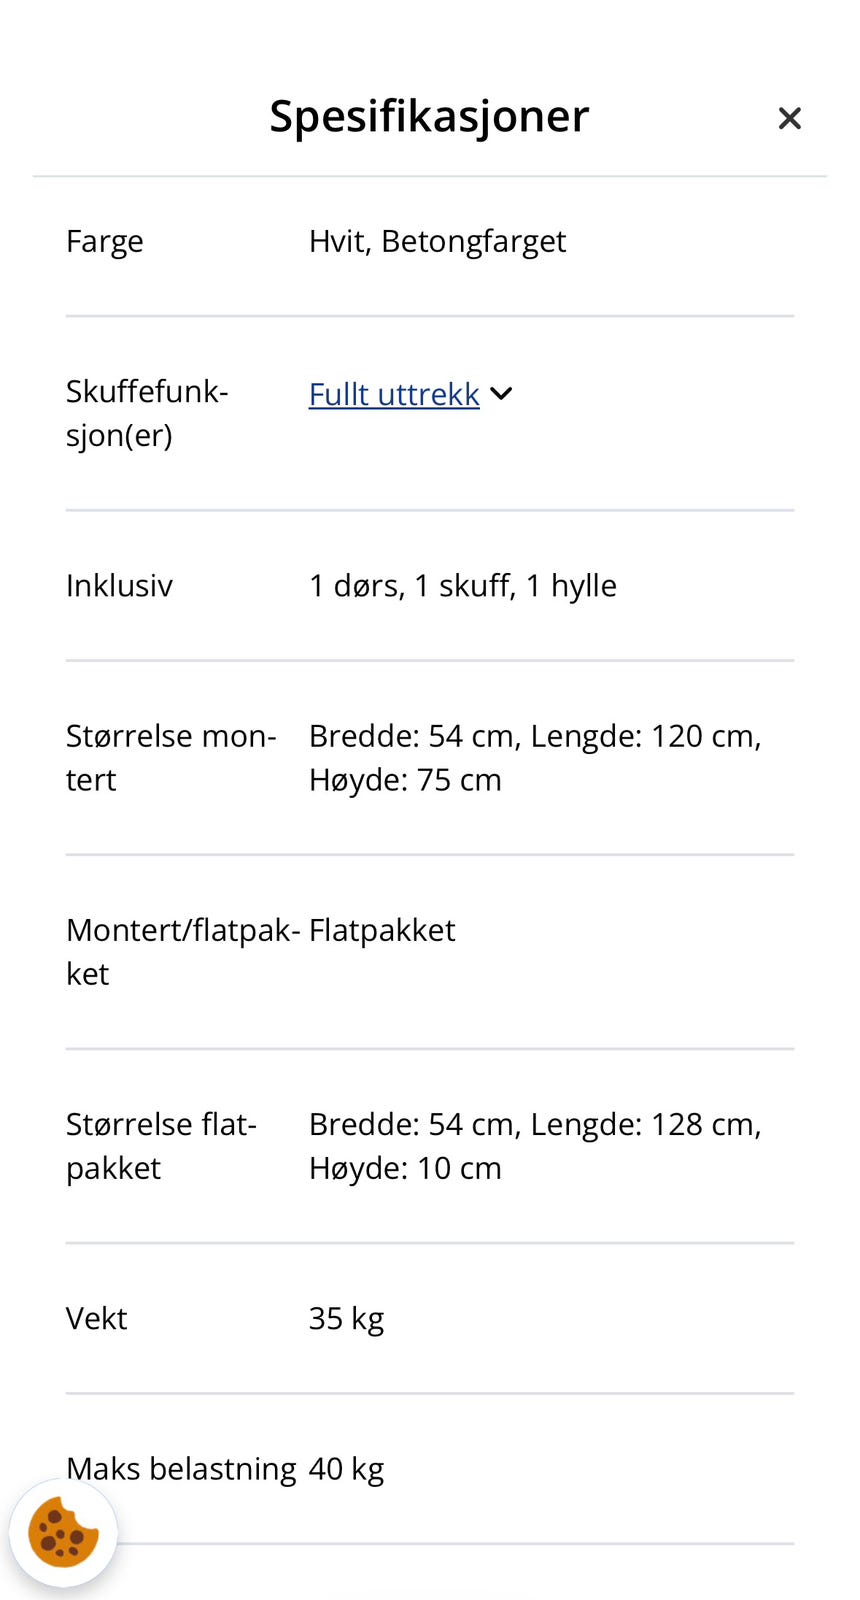Click the Hvit, Betongfarget value

437,241
